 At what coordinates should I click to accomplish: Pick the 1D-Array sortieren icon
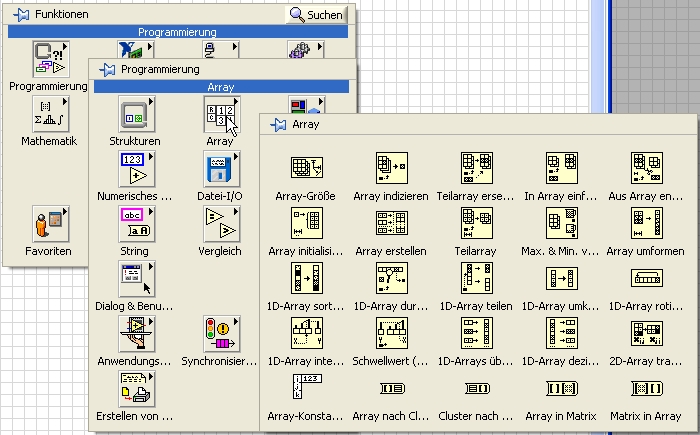[x=307, y=278]
